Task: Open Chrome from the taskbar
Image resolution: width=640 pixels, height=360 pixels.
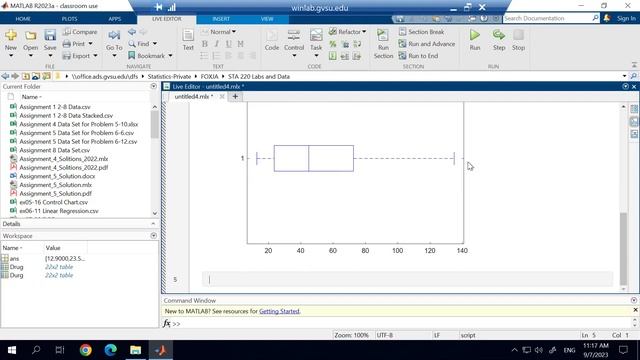Action: pyautogui.click(x=86, y=350)
